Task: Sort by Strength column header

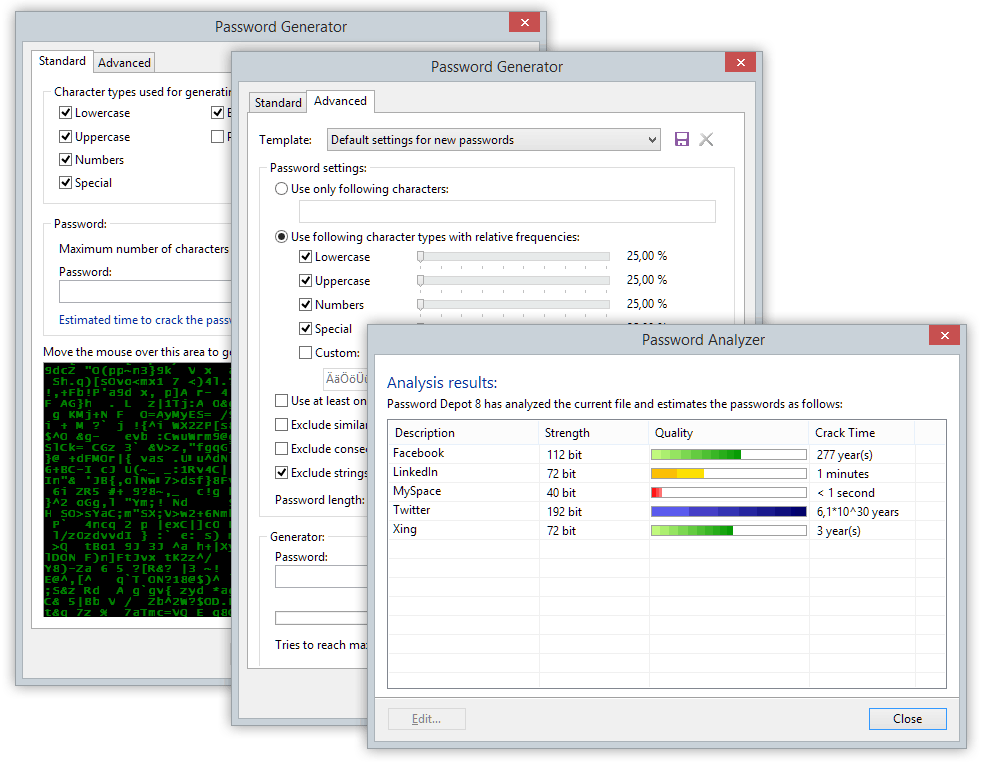Action: click(x=594, y=433)
